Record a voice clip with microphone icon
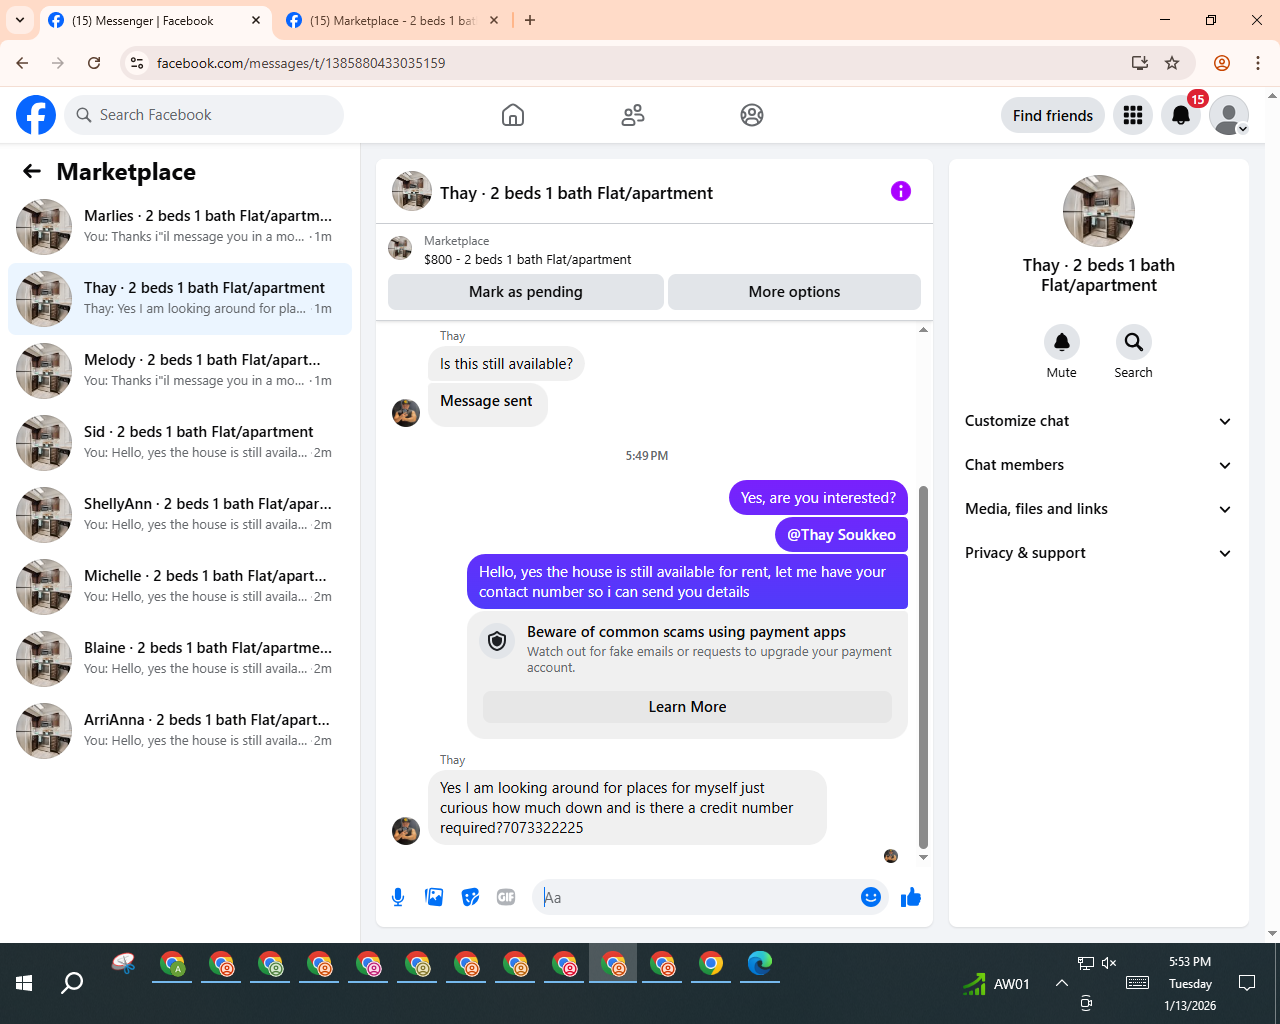Screen dimensions: 1280x1024 [398, 897]
